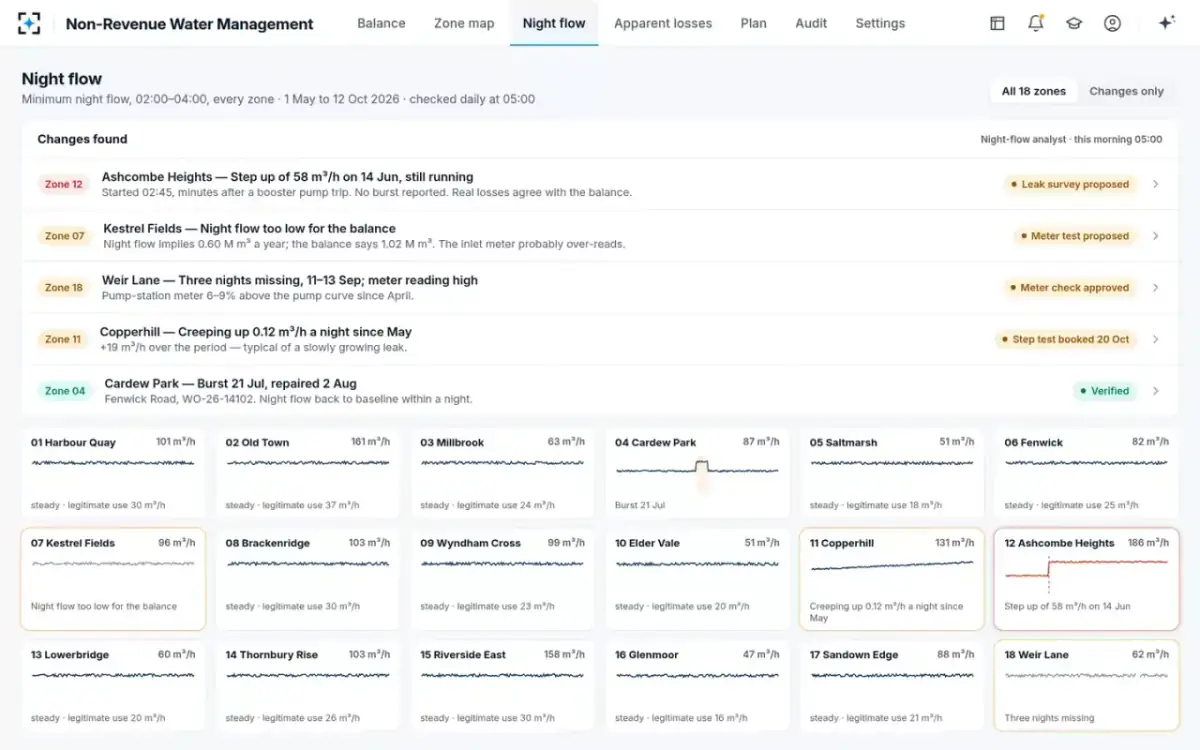Viewport: 1200px width, 750px height.
Task: Expand the Weir Lane change row chevron
Action: tap(1156, 287)
